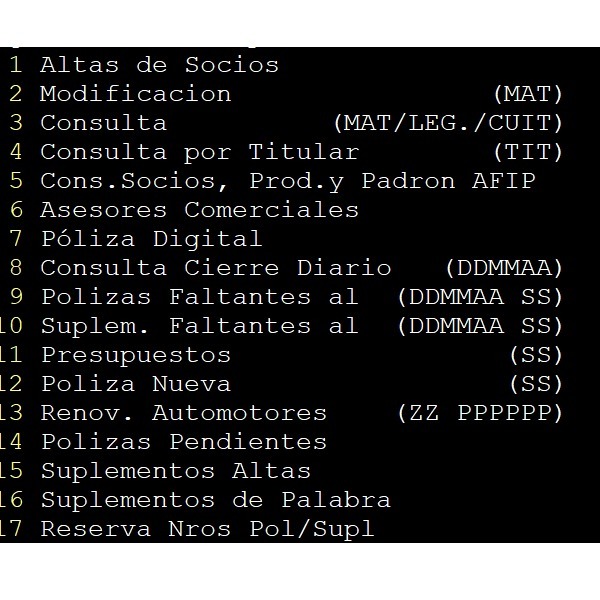This screenshot has height=600, width=600.
Task: Select Renov. Automotores option
Action: pyautogui.click(x=184, y=413)
